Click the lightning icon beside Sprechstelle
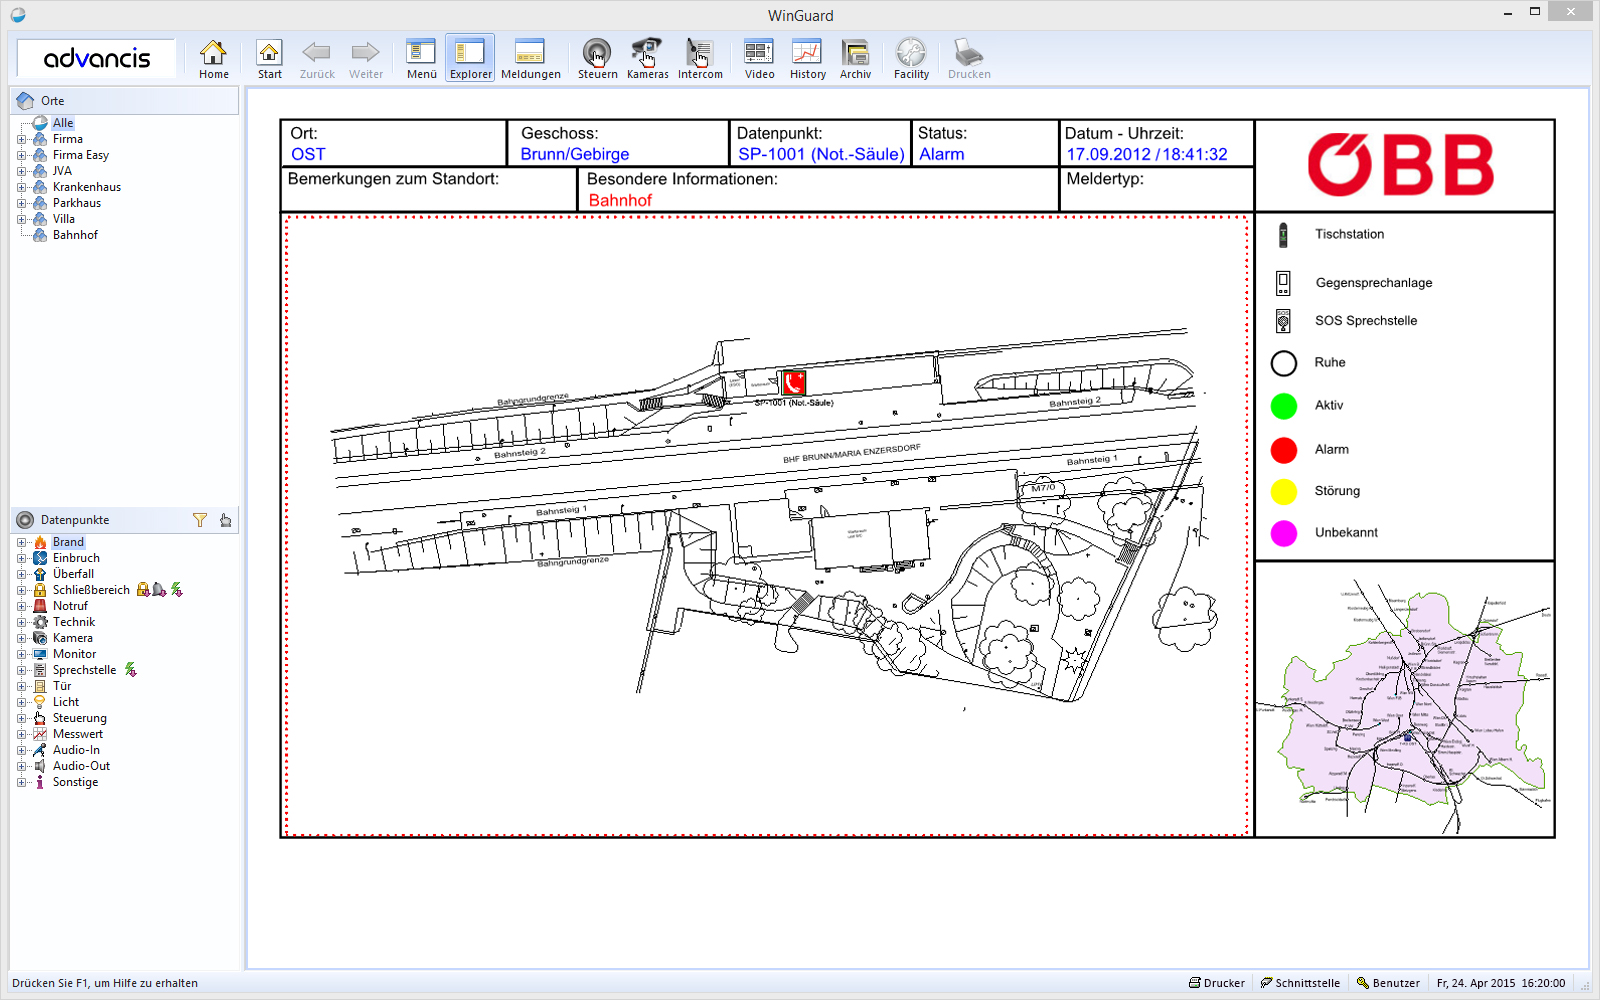Viewport: 1600px width, 1000px height. 130,670
